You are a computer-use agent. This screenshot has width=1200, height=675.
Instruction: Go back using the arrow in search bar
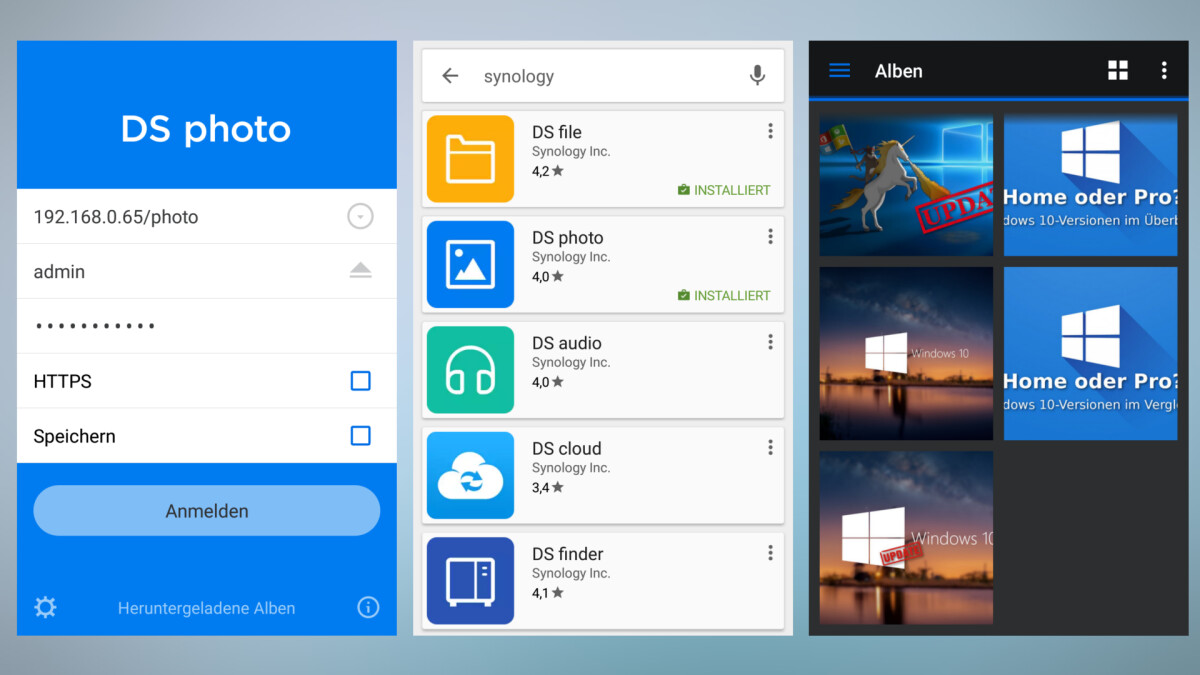449,75
